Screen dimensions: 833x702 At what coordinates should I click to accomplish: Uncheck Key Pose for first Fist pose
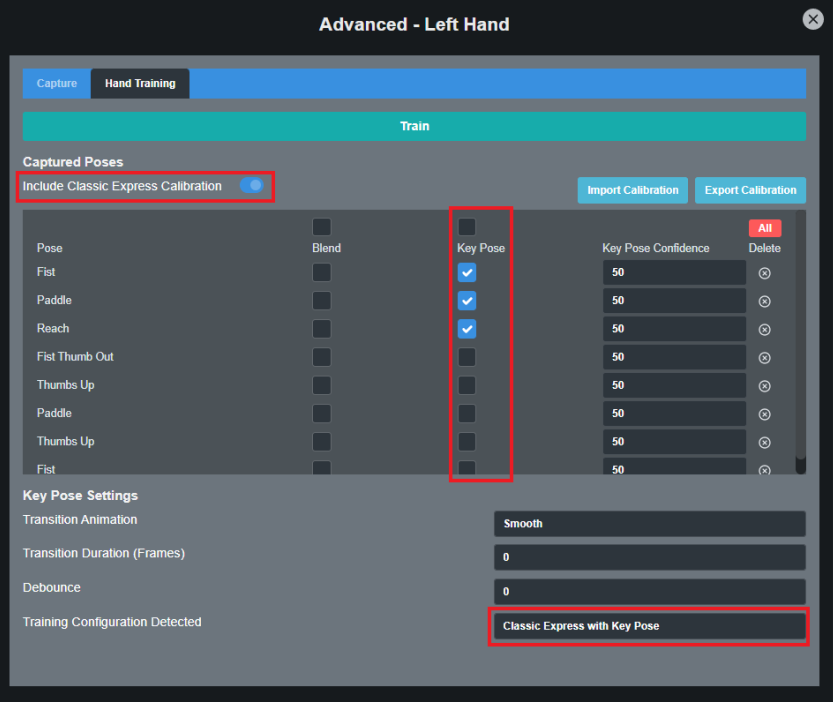(x=467, y=273)
